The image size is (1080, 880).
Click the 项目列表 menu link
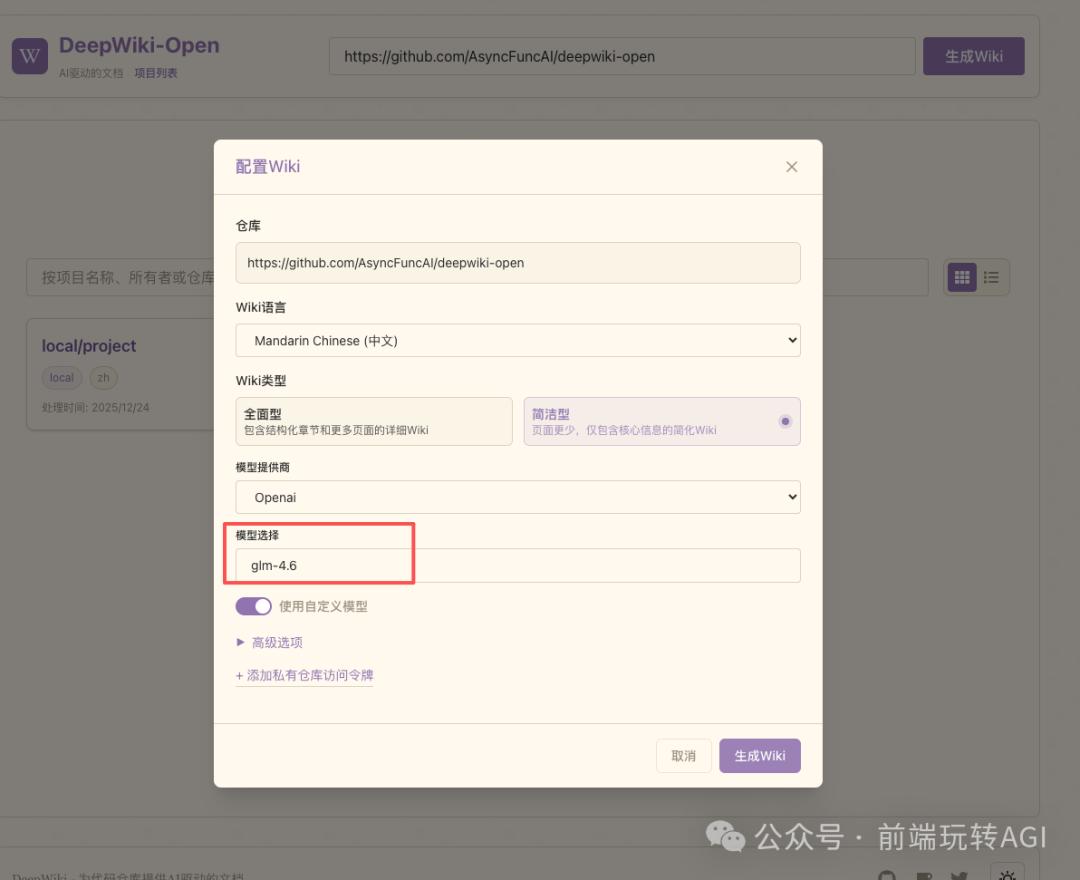coord(155,72)
